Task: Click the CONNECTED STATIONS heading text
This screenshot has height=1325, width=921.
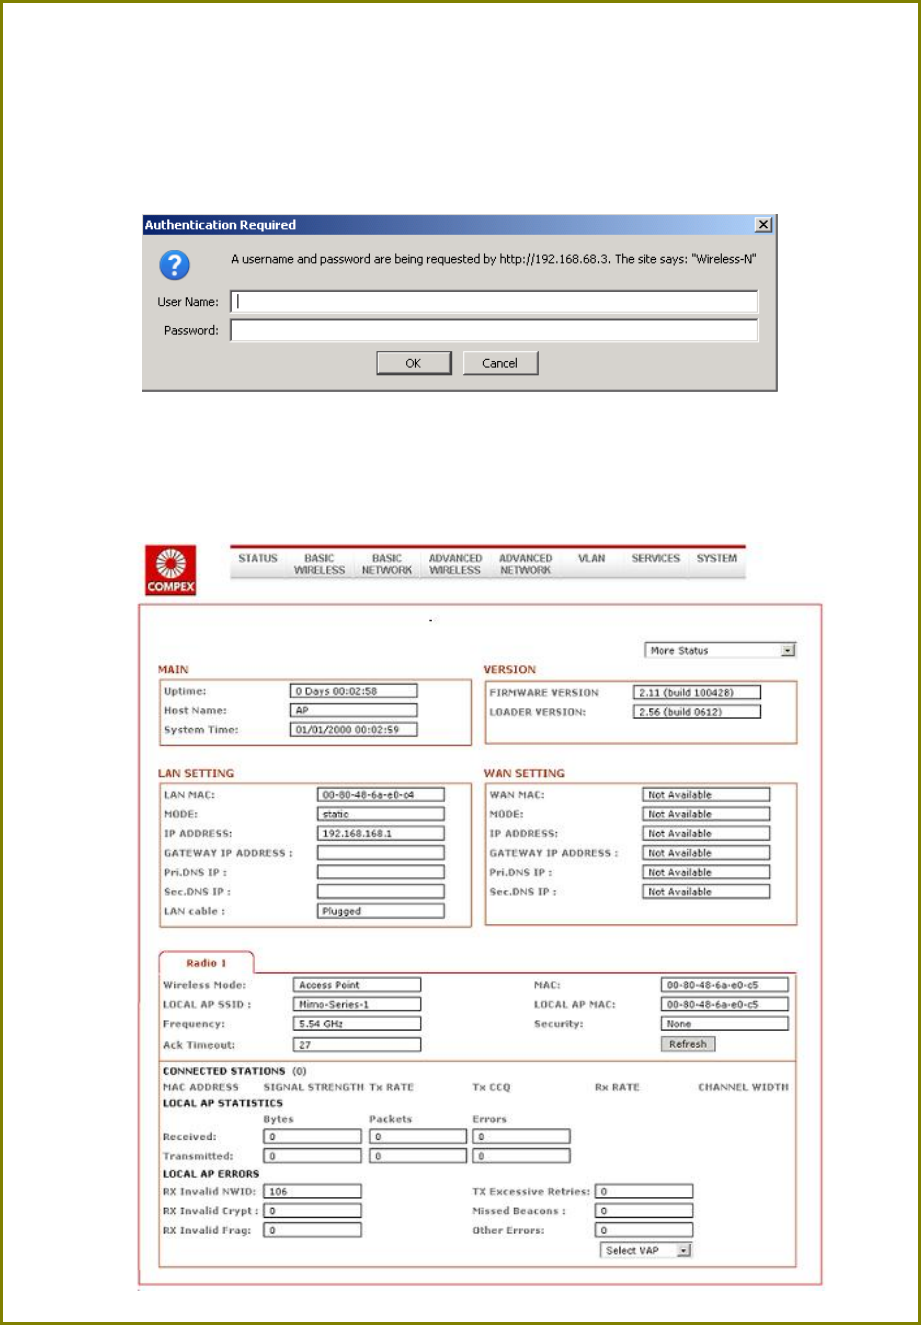Action: [x=224, y=1071]
